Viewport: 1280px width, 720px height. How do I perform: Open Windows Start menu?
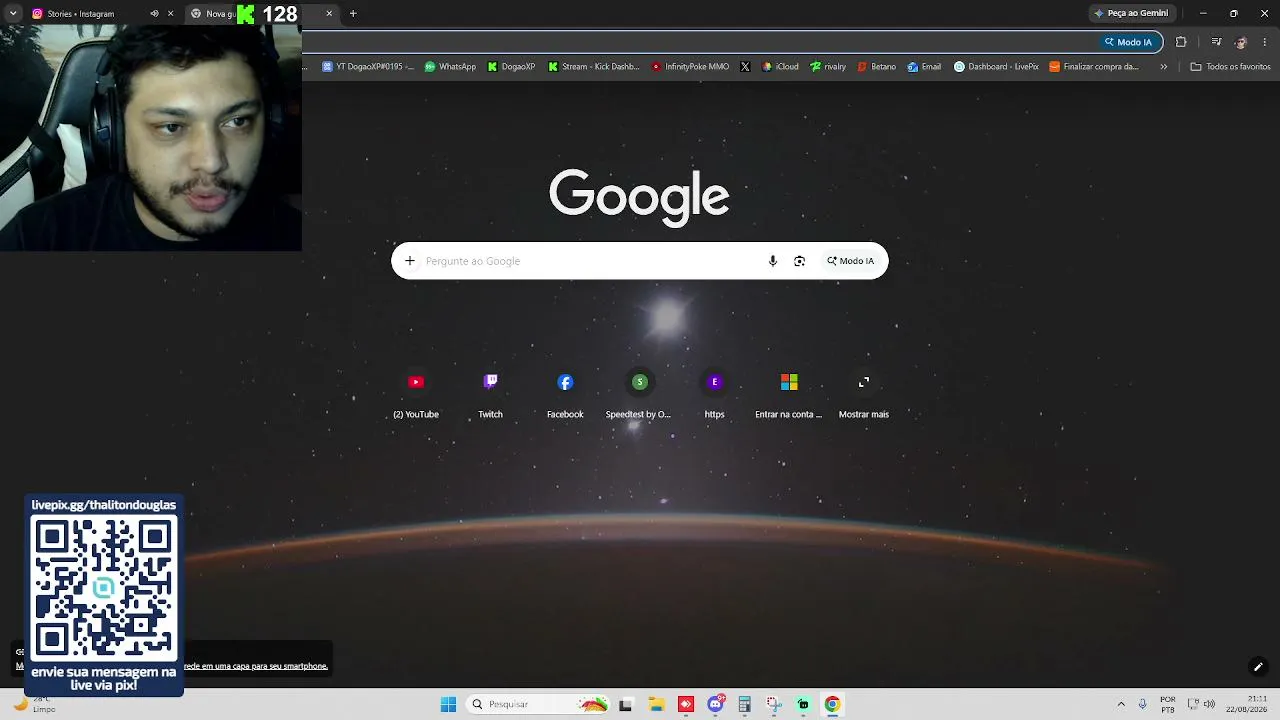[x=448, y=704]
